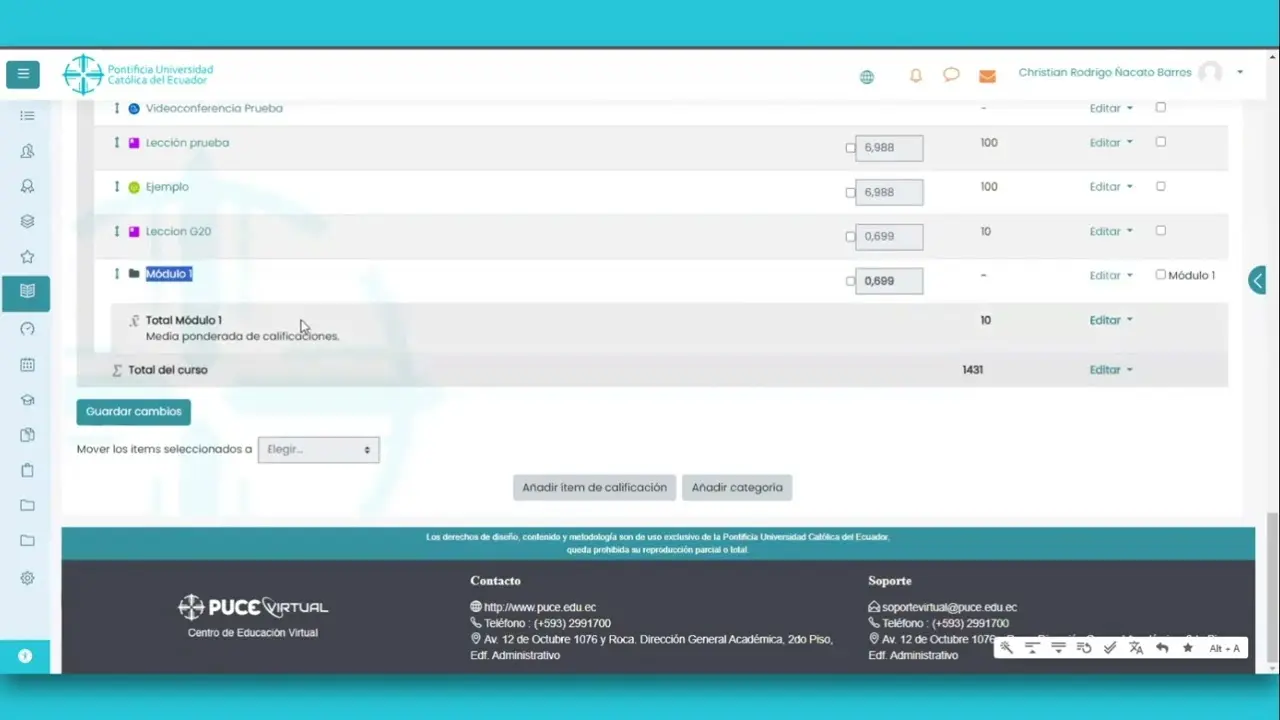This screenshot has width=1280, height=720.
Task: Open the list icon in left sidebar
Action: (27, 116)
